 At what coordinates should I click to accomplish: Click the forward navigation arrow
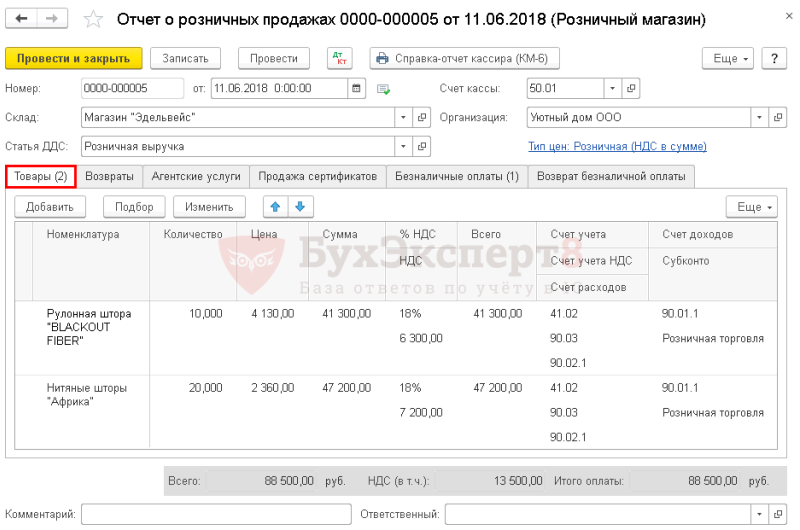click(x=52, y=19)
